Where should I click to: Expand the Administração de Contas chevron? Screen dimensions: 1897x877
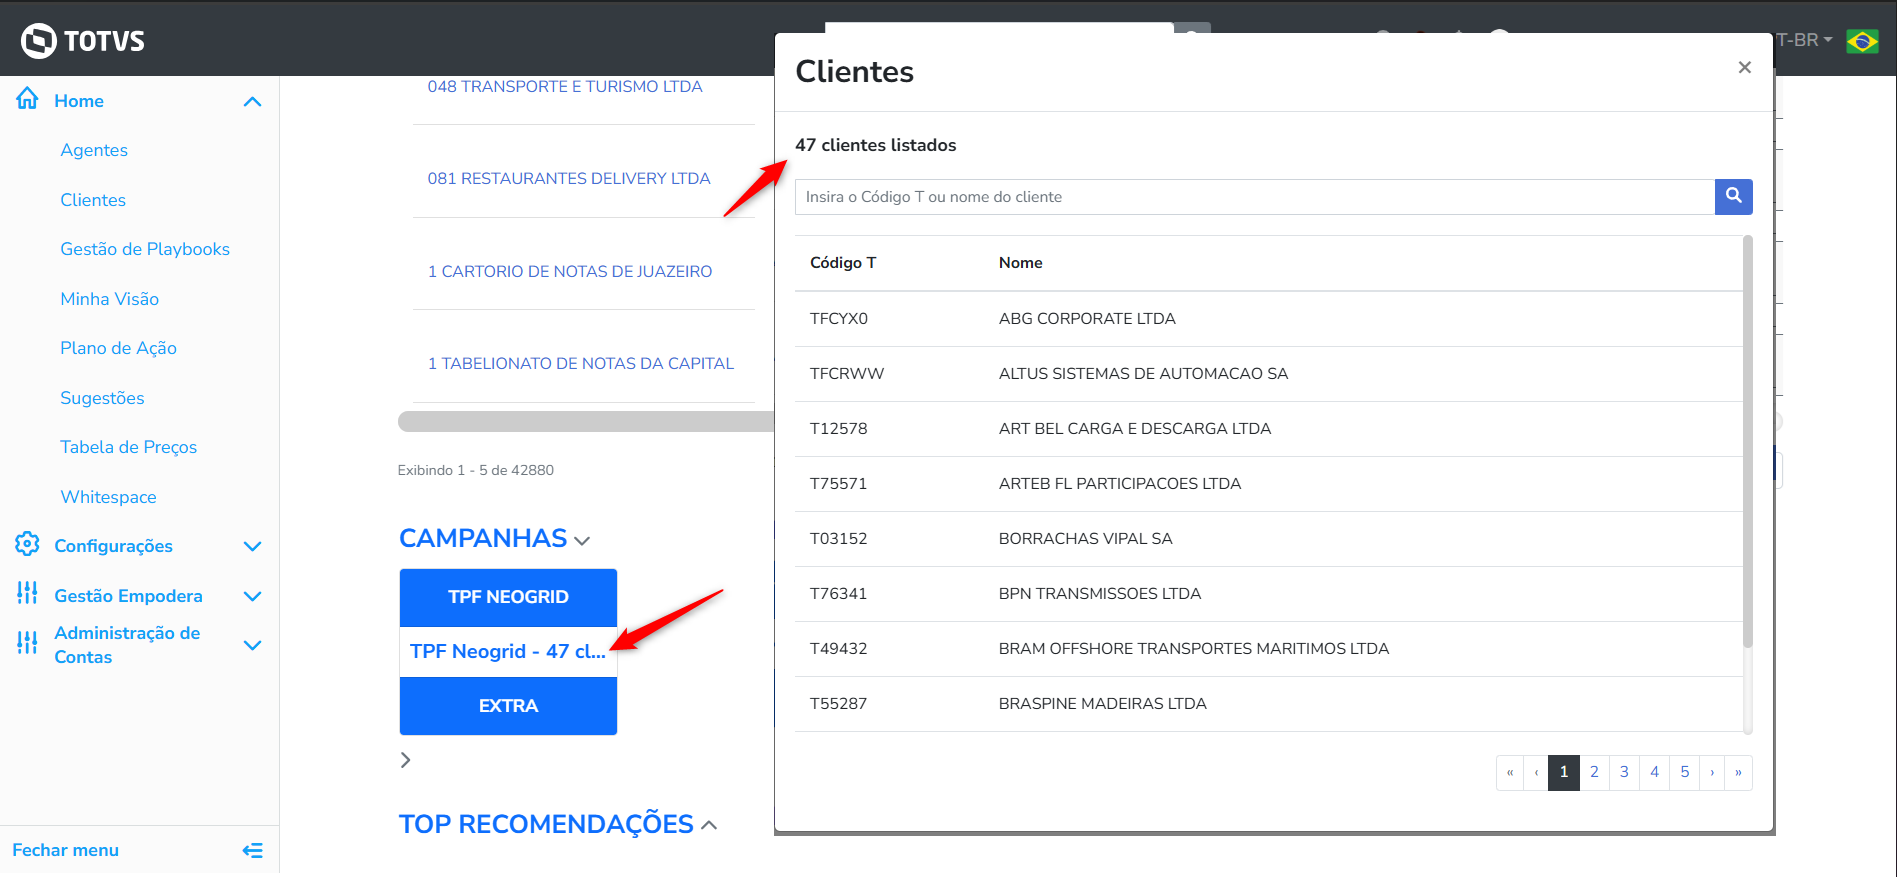coord(252,645)
